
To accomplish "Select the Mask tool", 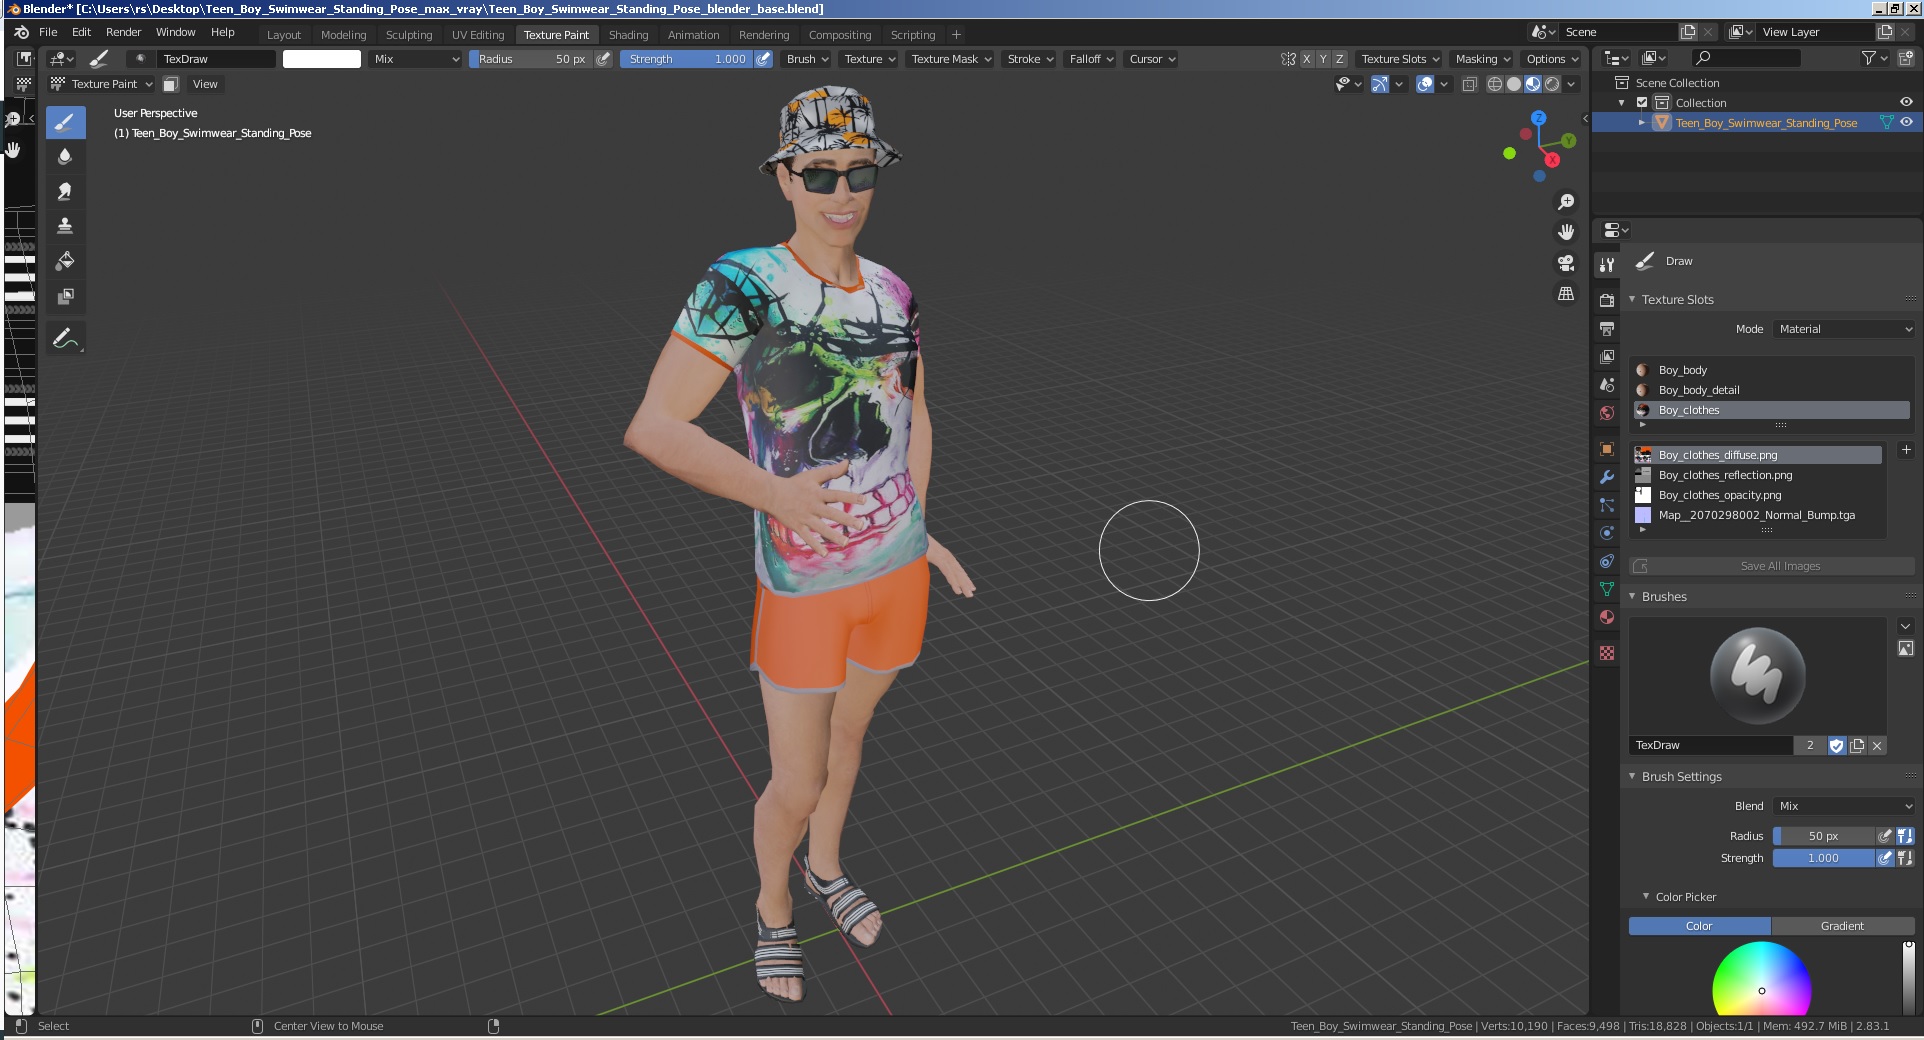I will click(x=65, y=296).
